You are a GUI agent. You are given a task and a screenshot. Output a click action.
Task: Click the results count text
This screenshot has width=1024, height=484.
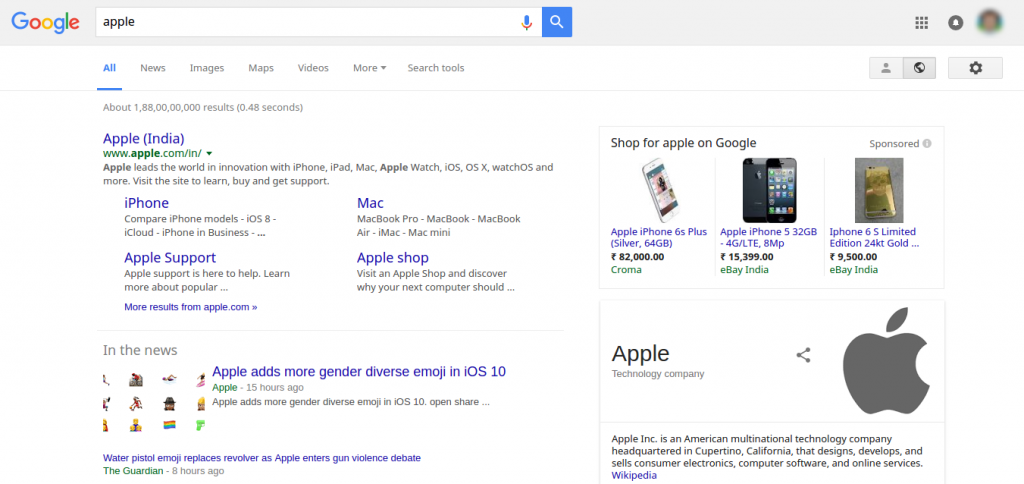click(x=203, y=107)
